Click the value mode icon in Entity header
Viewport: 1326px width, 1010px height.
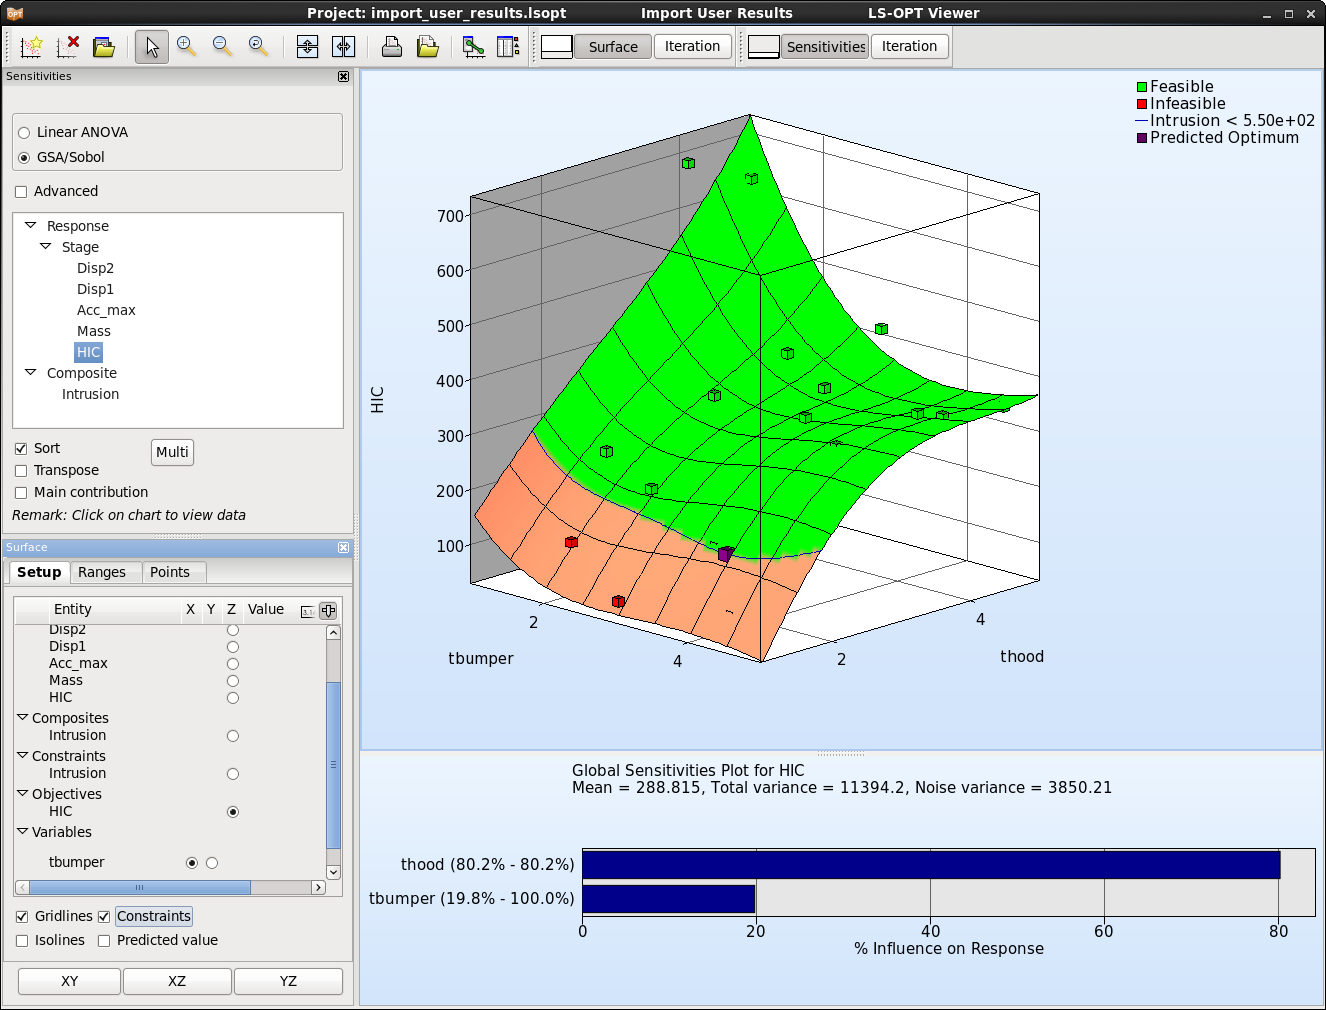(x=308, y=611)
